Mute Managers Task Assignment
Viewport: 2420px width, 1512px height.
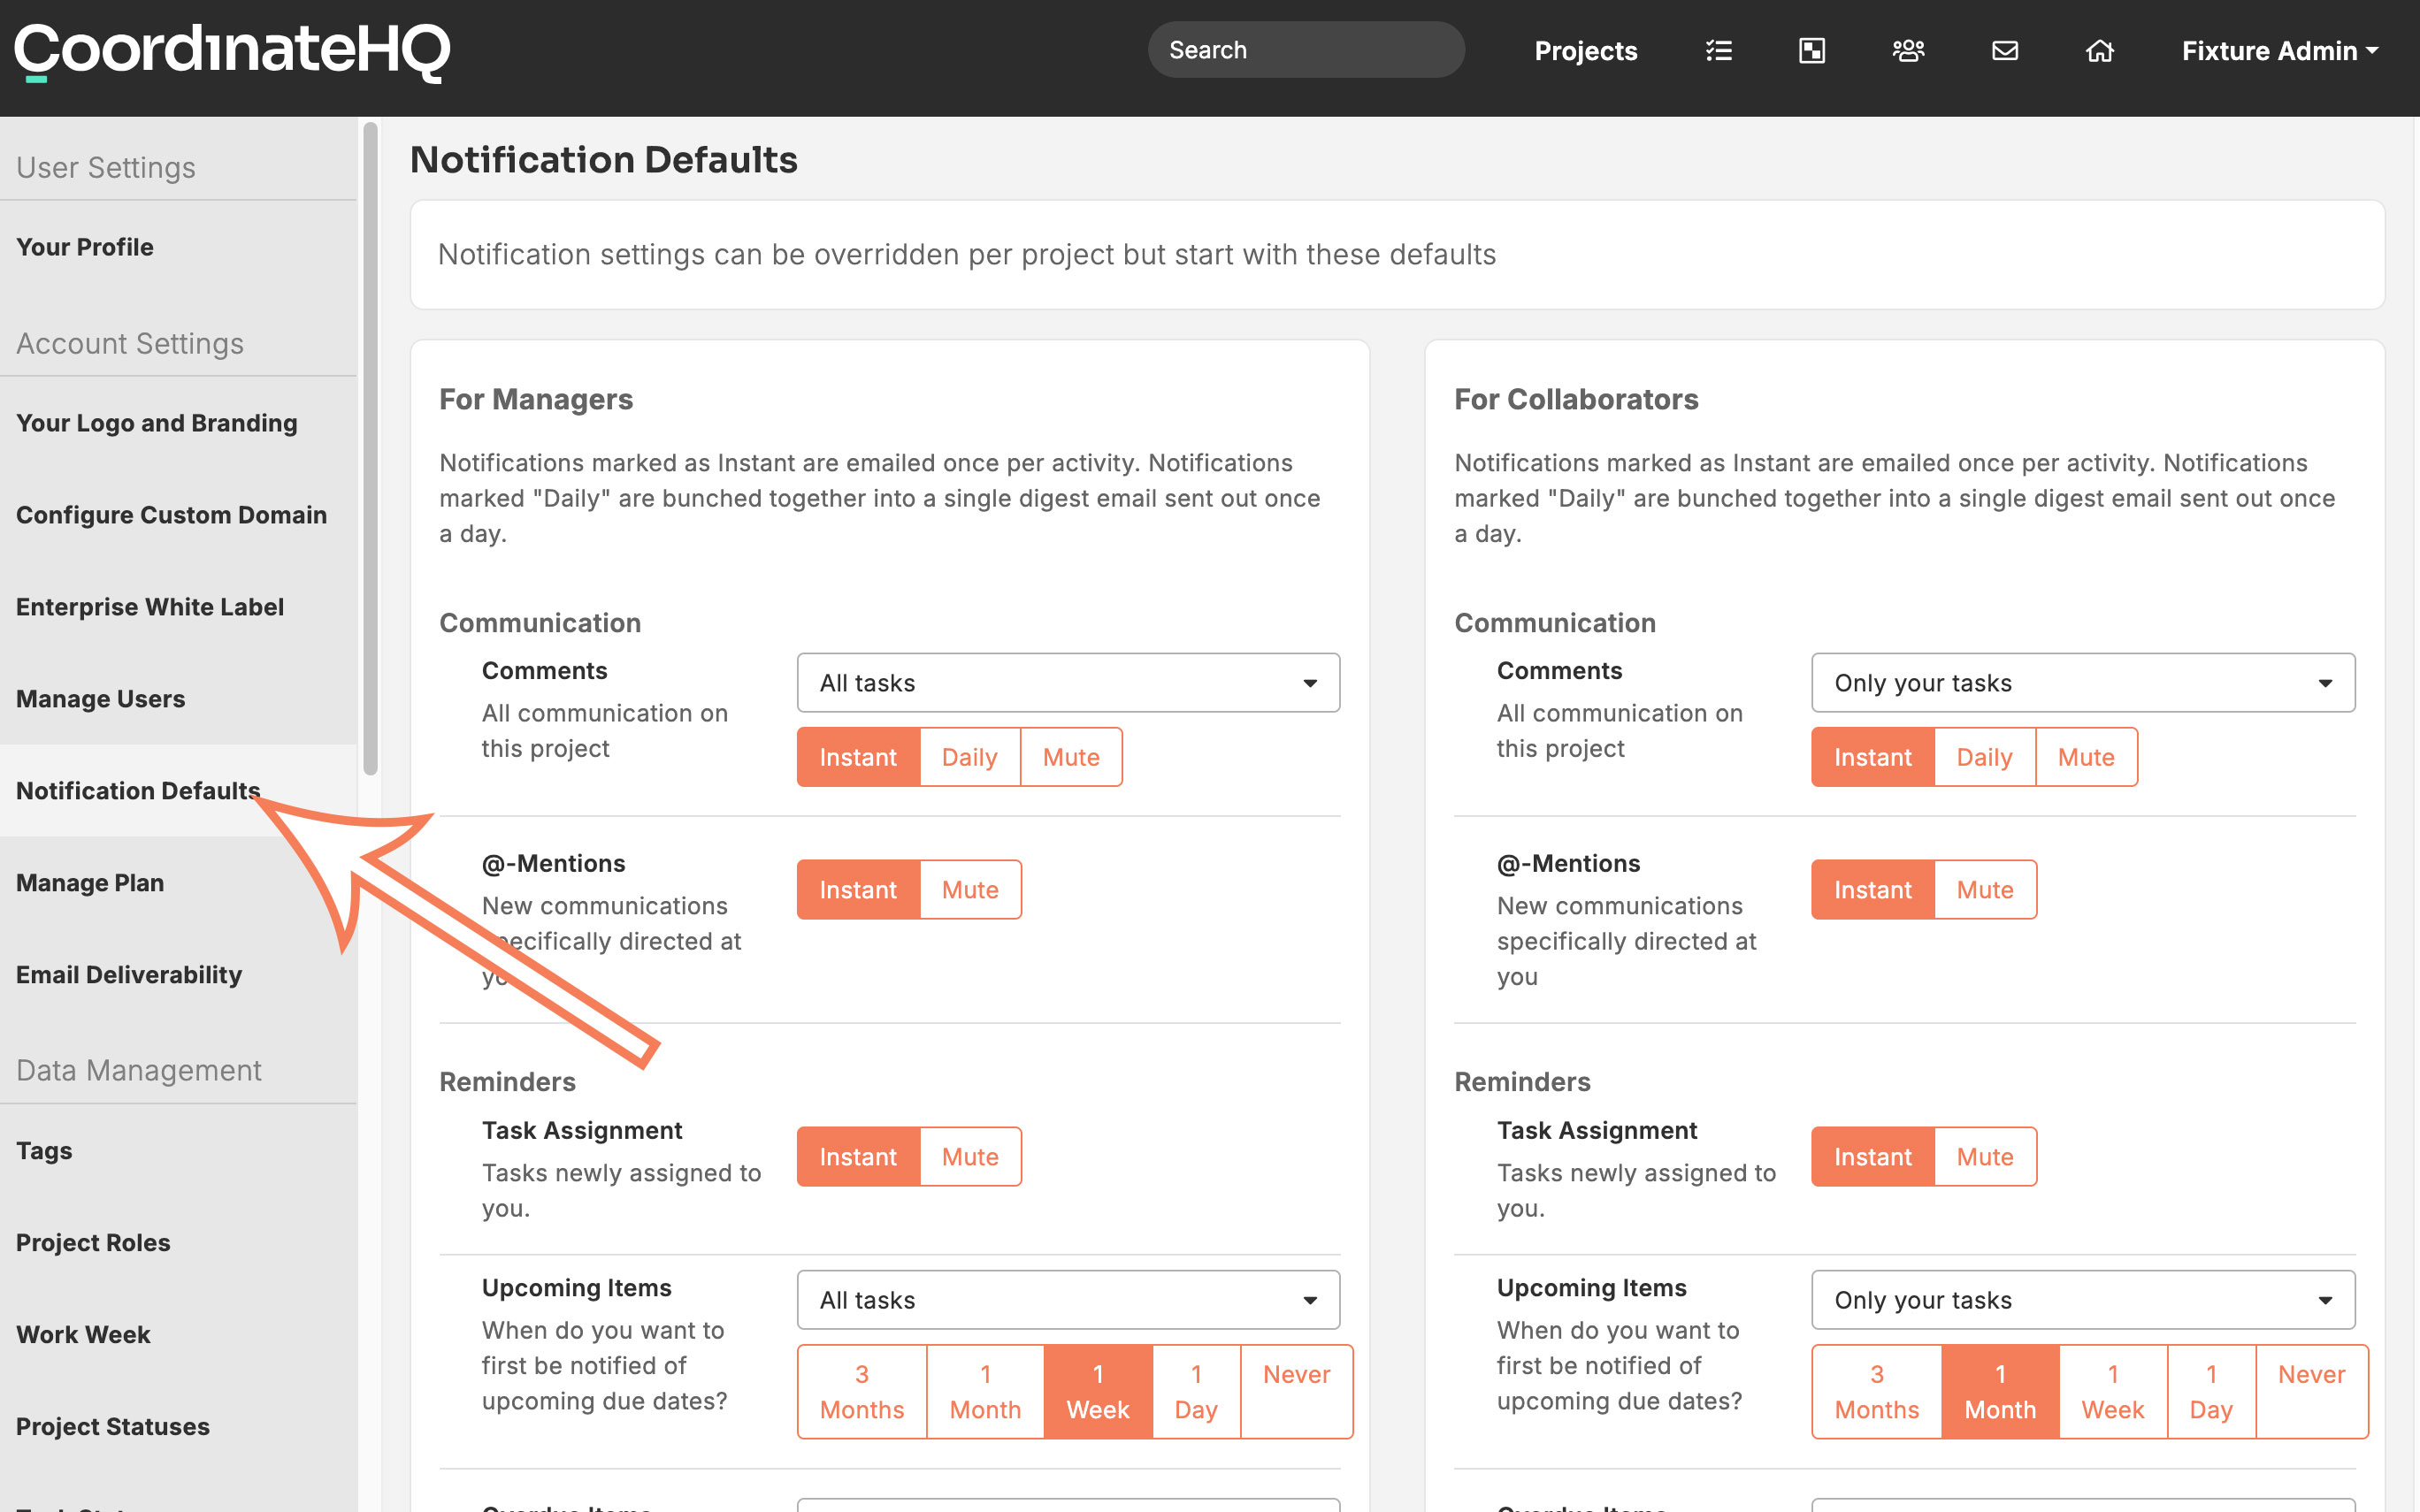[x=970, y=1157]
